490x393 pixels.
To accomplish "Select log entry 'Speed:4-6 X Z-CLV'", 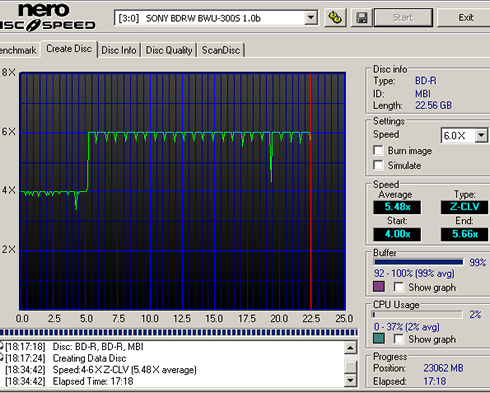I will coord(125,370).
